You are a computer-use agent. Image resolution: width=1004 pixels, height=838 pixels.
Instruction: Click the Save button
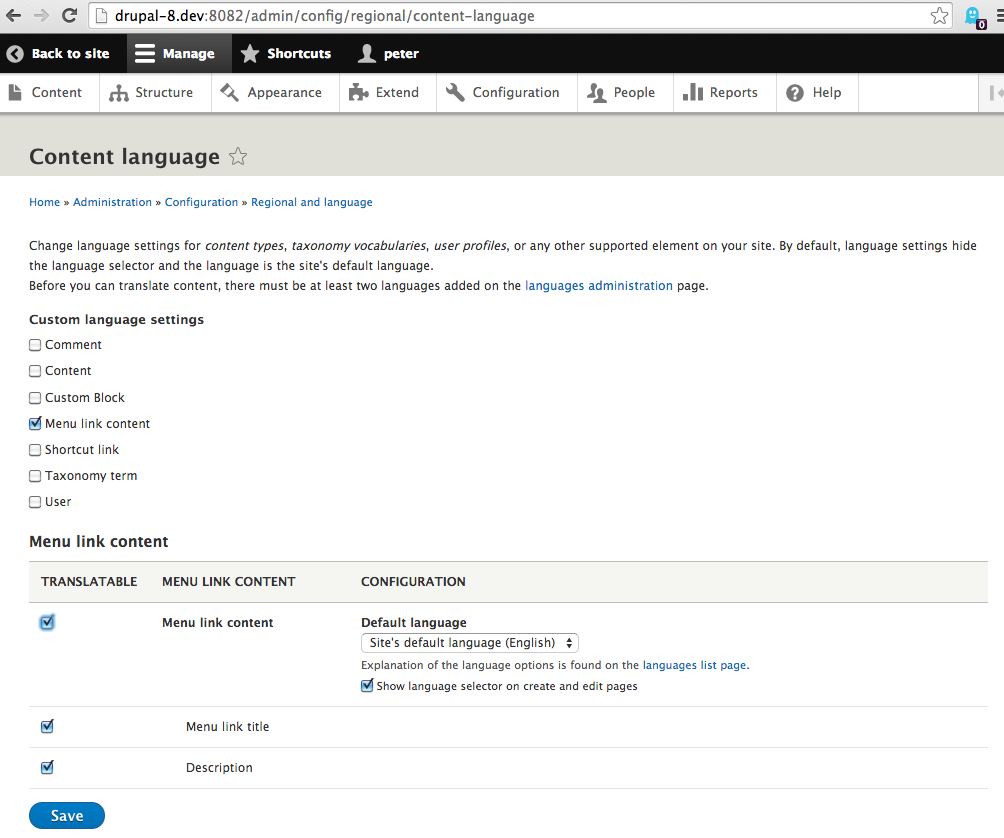click(67, 816)
